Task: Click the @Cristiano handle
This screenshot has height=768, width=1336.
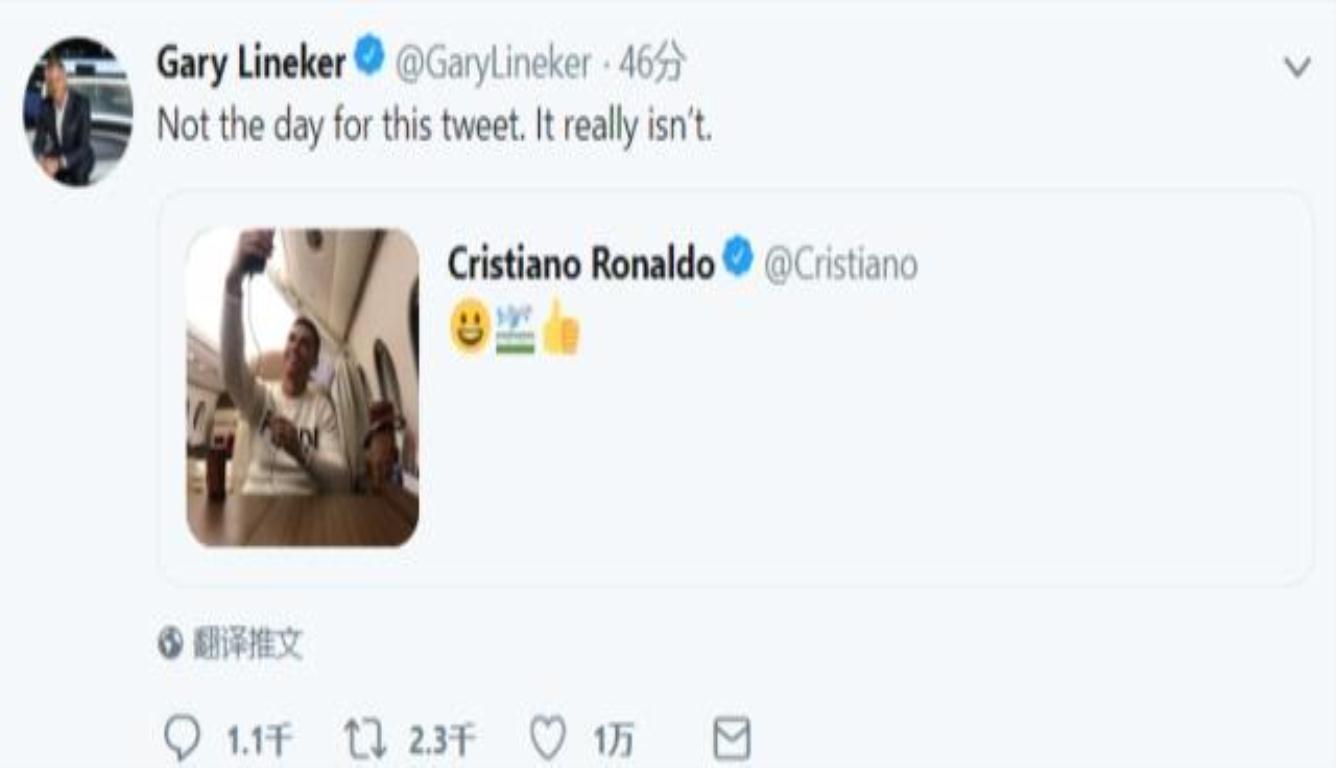Action: tap(840, 264)
